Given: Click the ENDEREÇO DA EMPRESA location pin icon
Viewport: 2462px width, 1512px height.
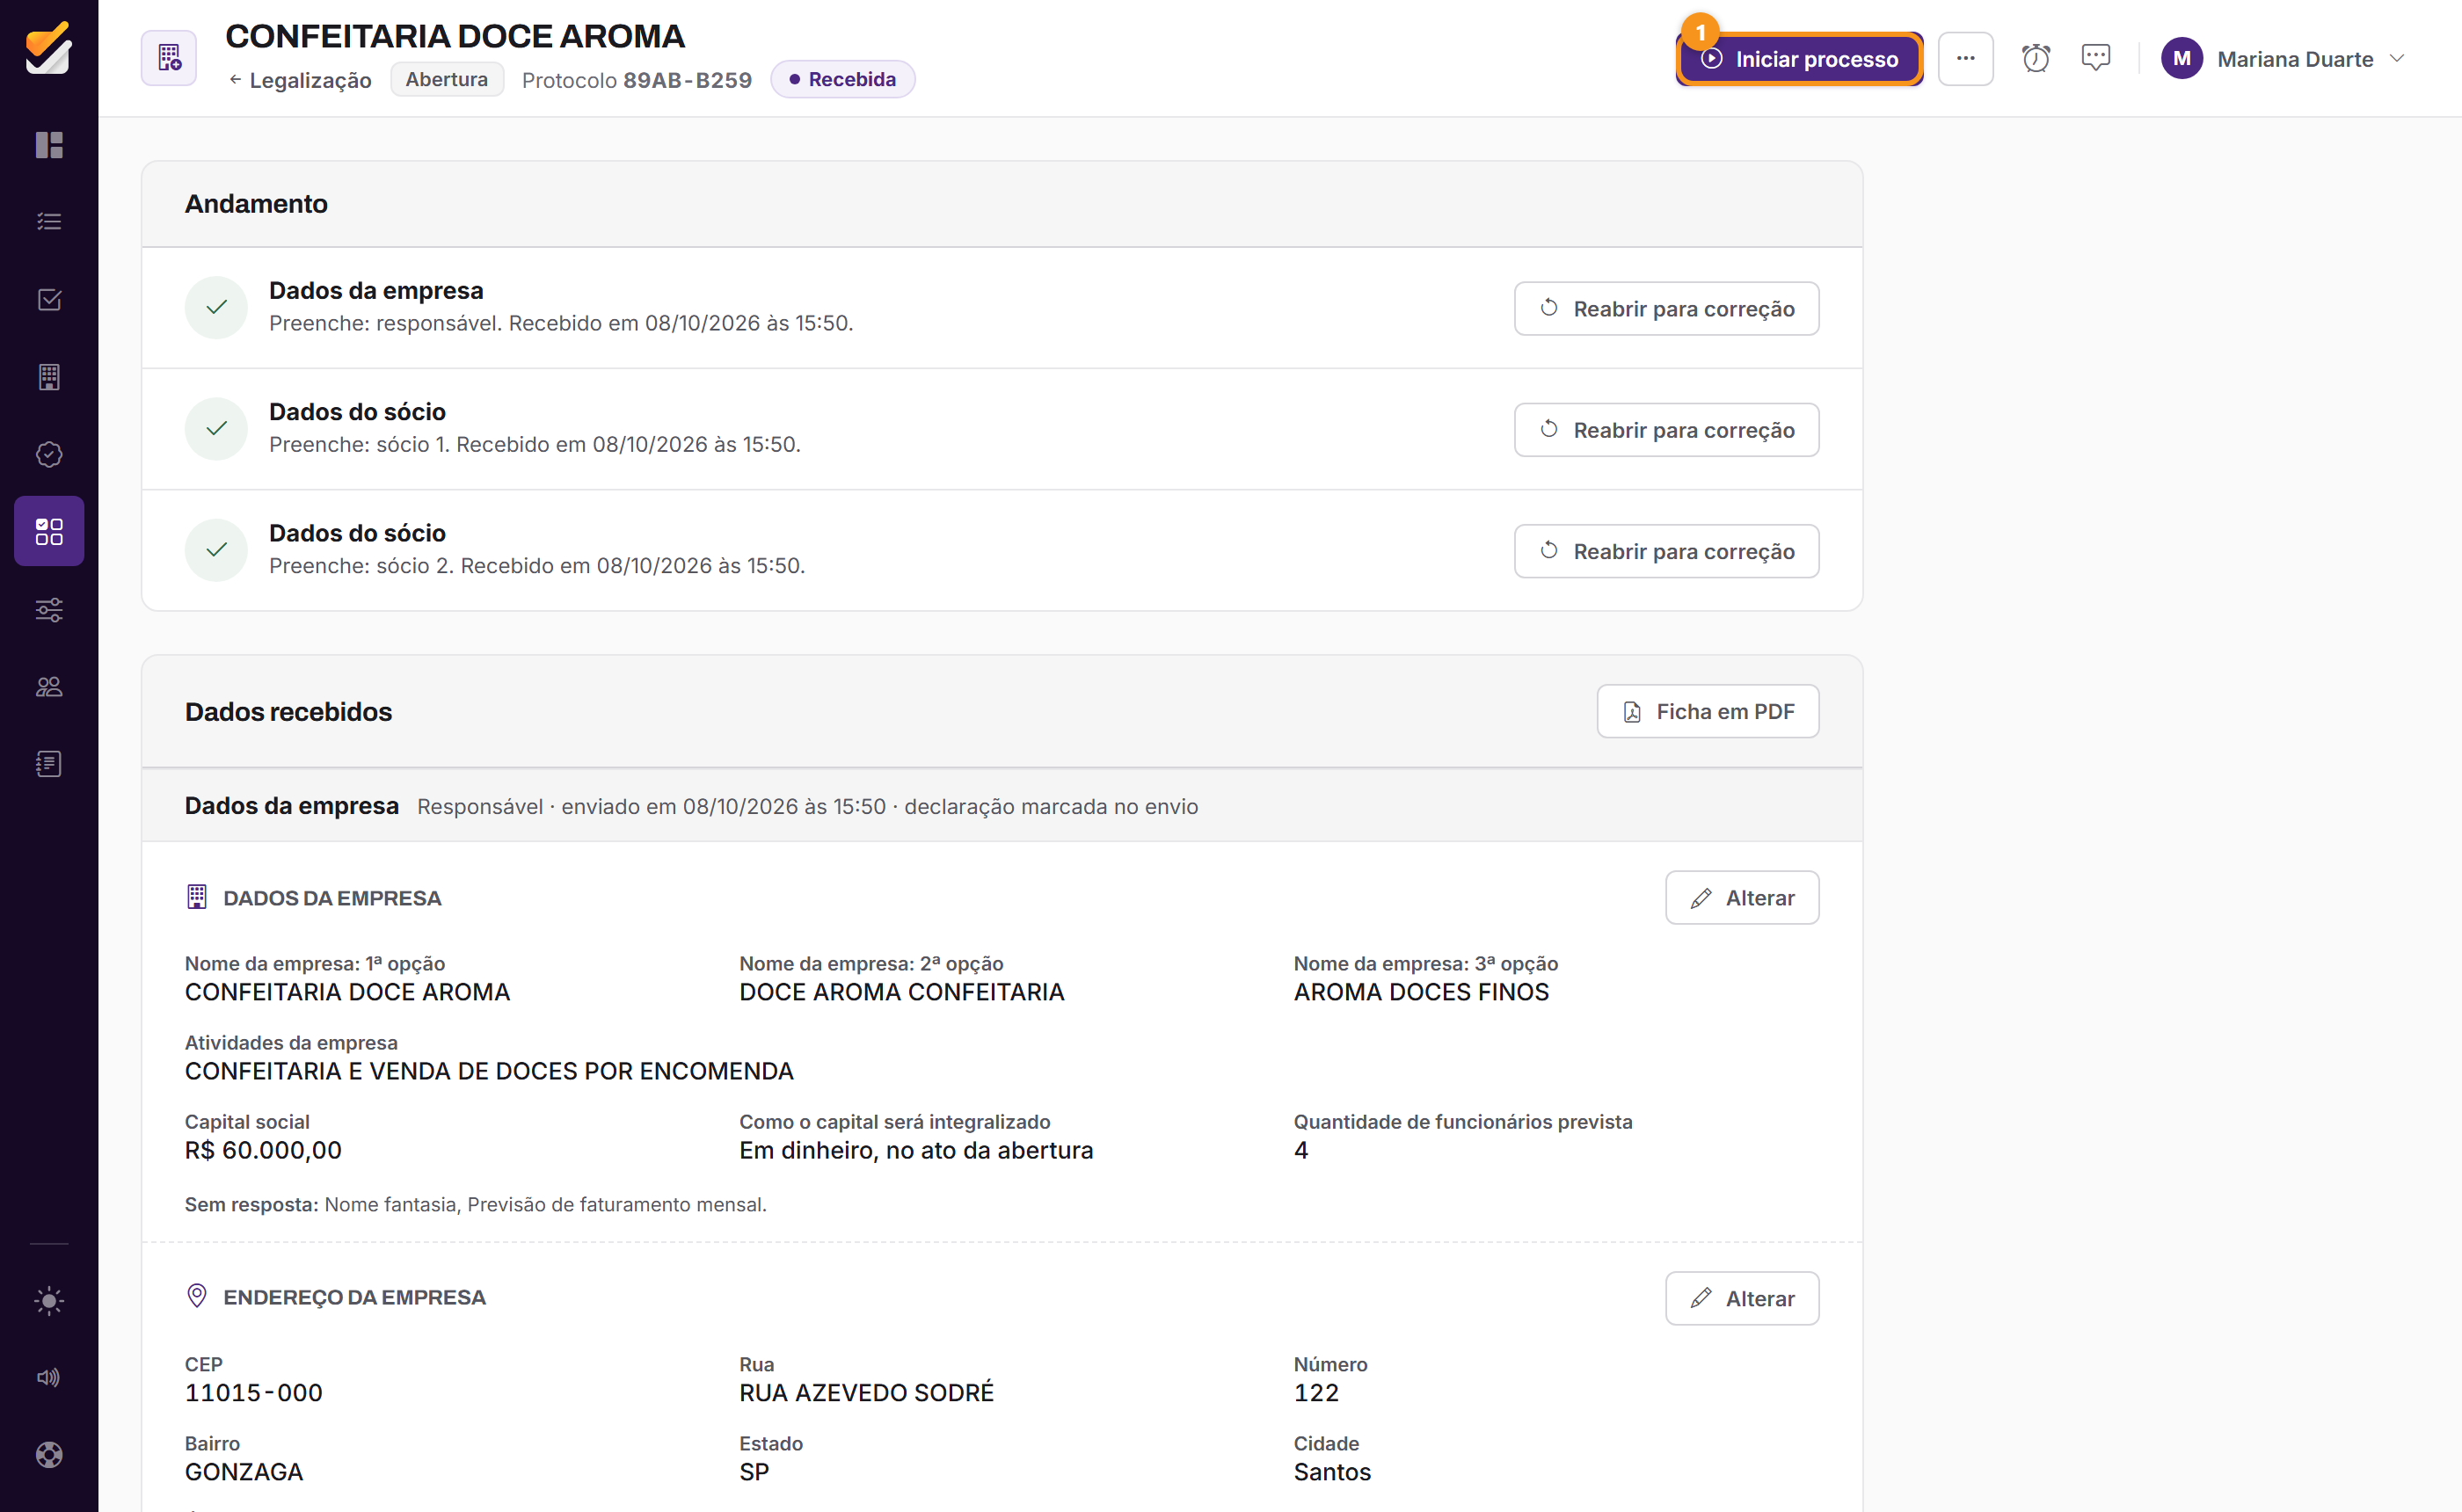Looking at the screenshot, I should [197, 1296].
